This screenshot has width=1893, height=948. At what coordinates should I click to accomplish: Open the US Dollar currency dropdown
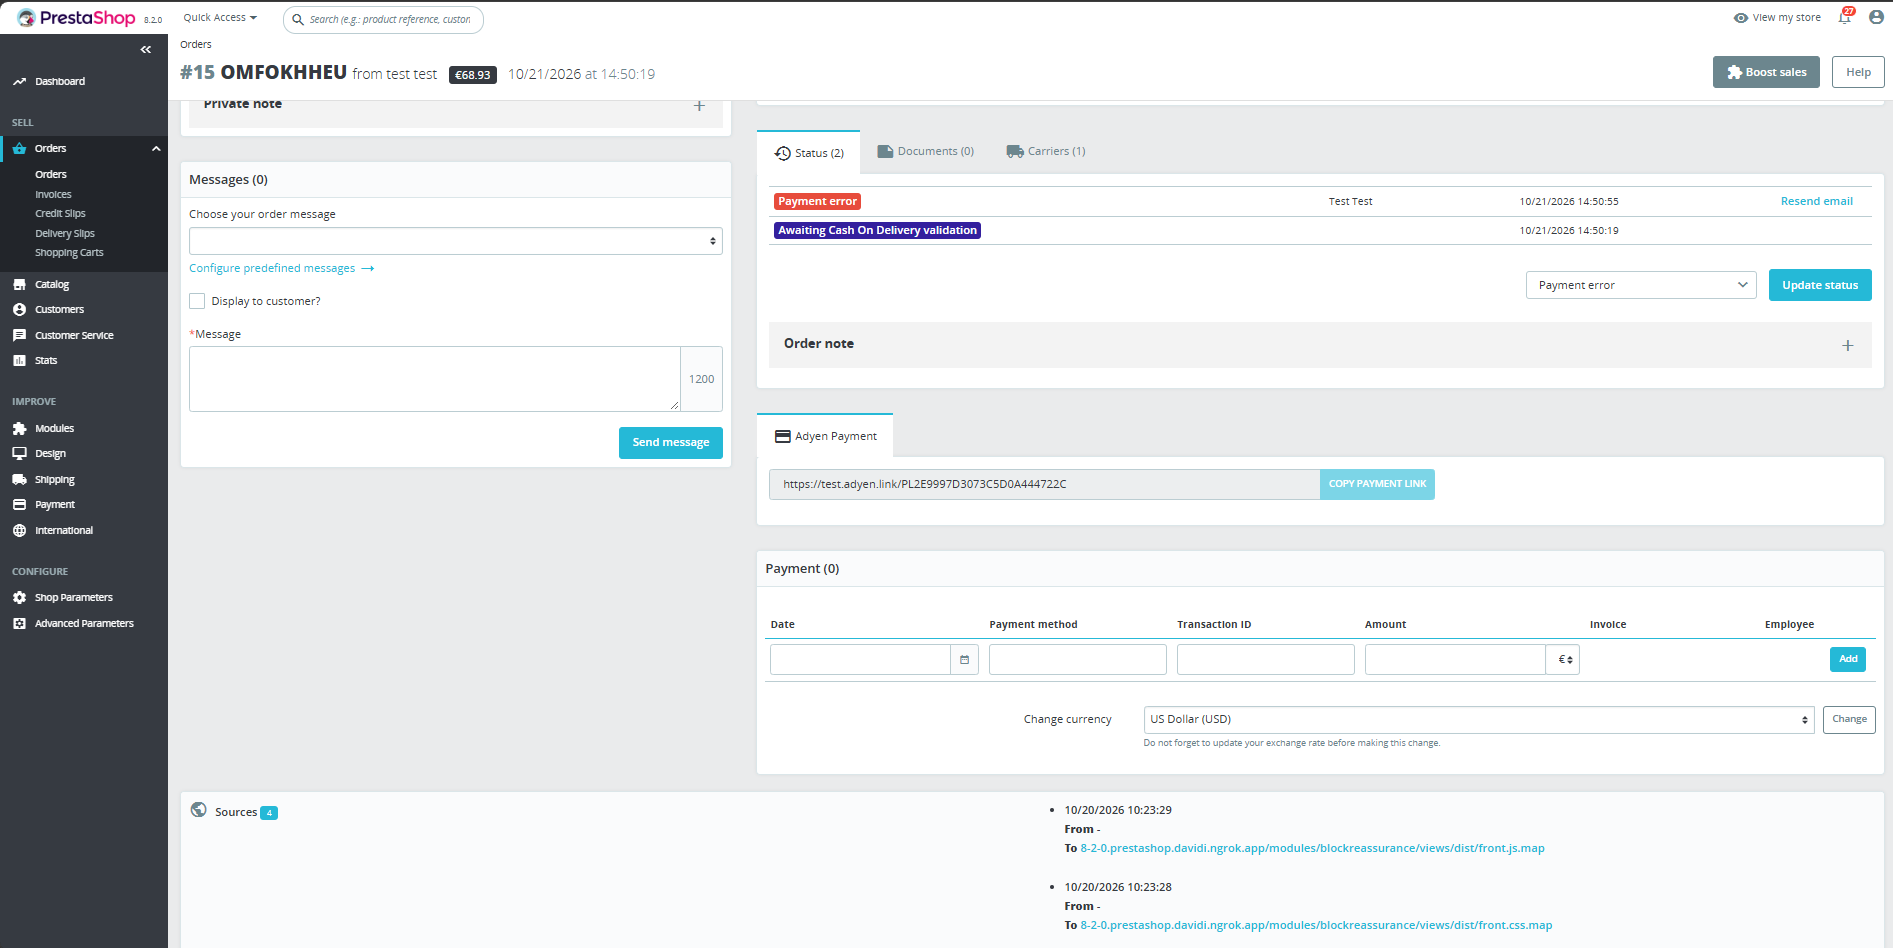pyautogui.click(x=1479, y=720)
